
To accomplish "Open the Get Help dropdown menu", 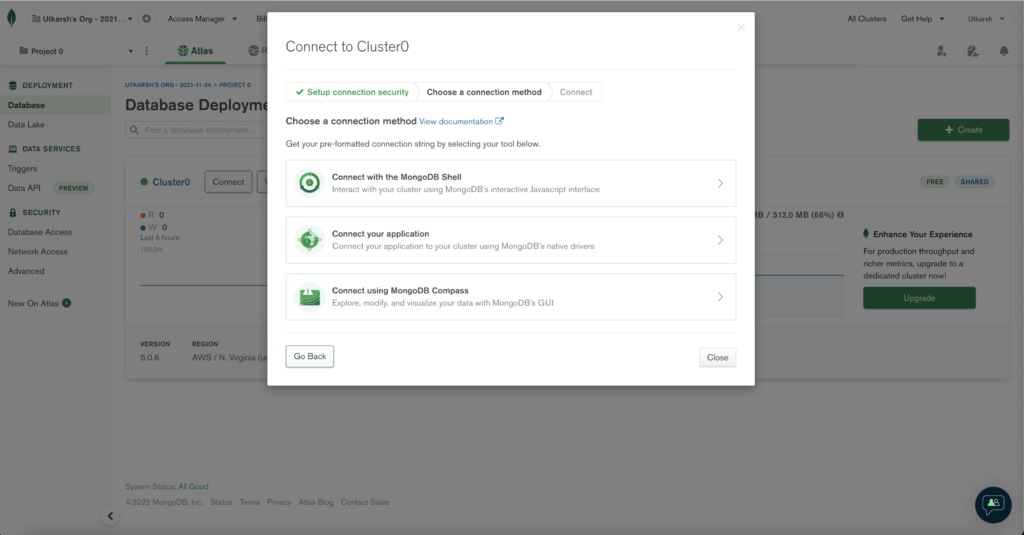I will coord(922,19).
